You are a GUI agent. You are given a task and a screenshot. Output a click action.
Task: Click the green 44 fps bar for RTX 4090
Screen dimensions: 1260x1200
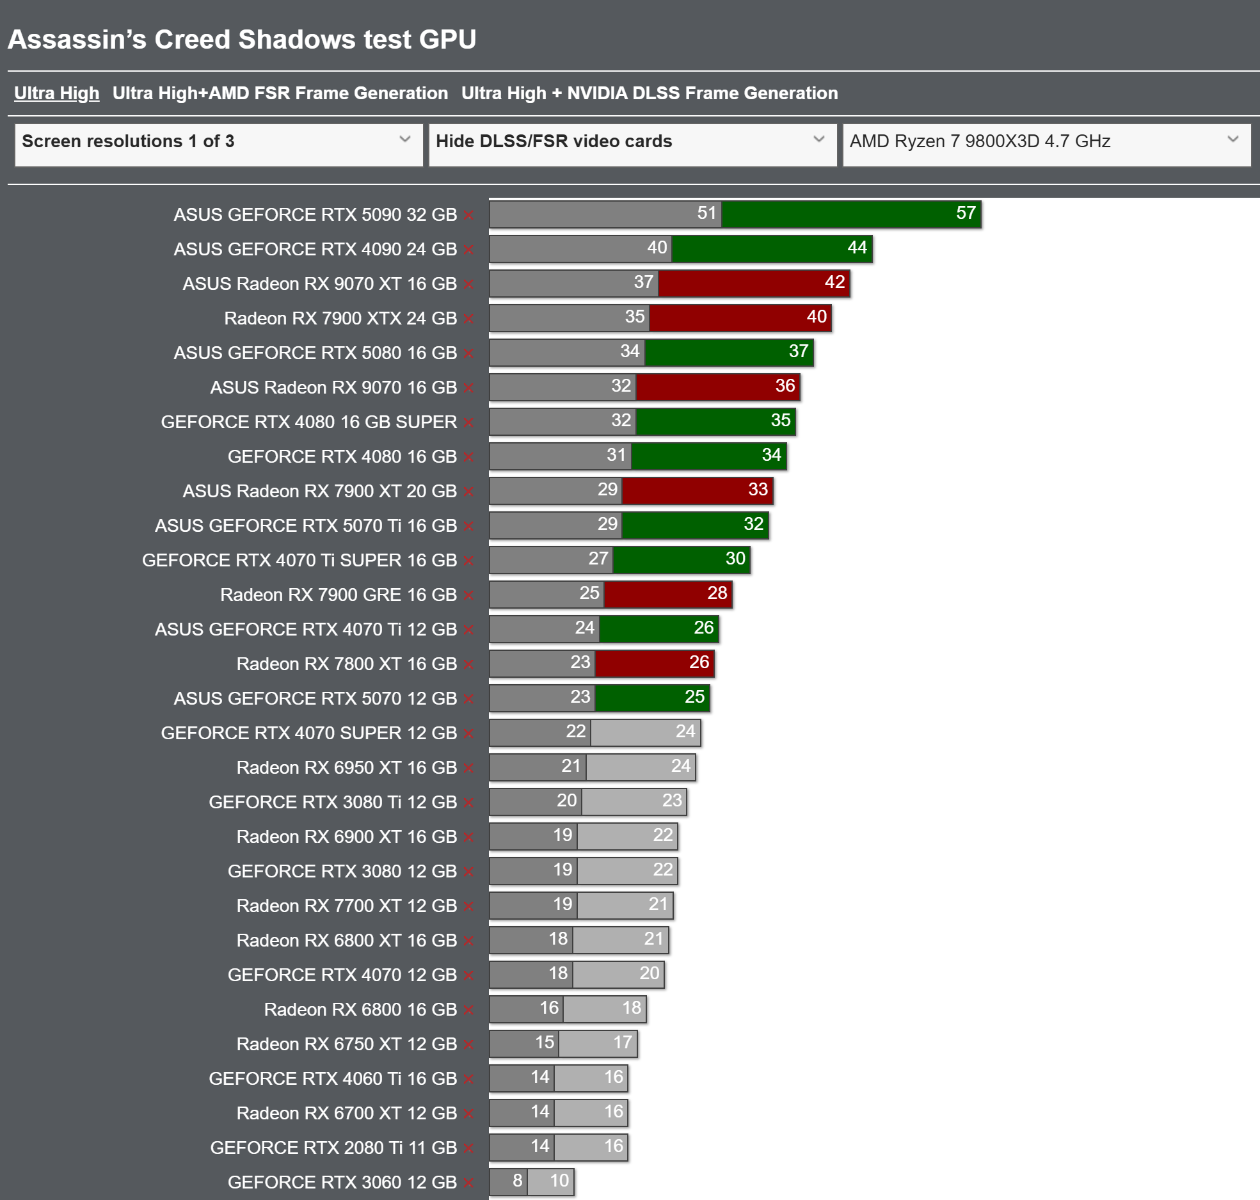click(x=772, y=249)
